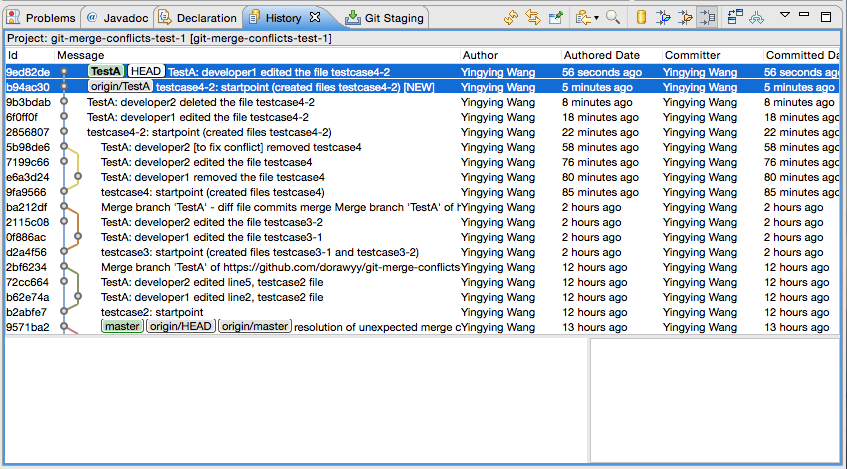Switch to the Javadoc tab
Screen dimensions: 847x469
pos(118,18)
